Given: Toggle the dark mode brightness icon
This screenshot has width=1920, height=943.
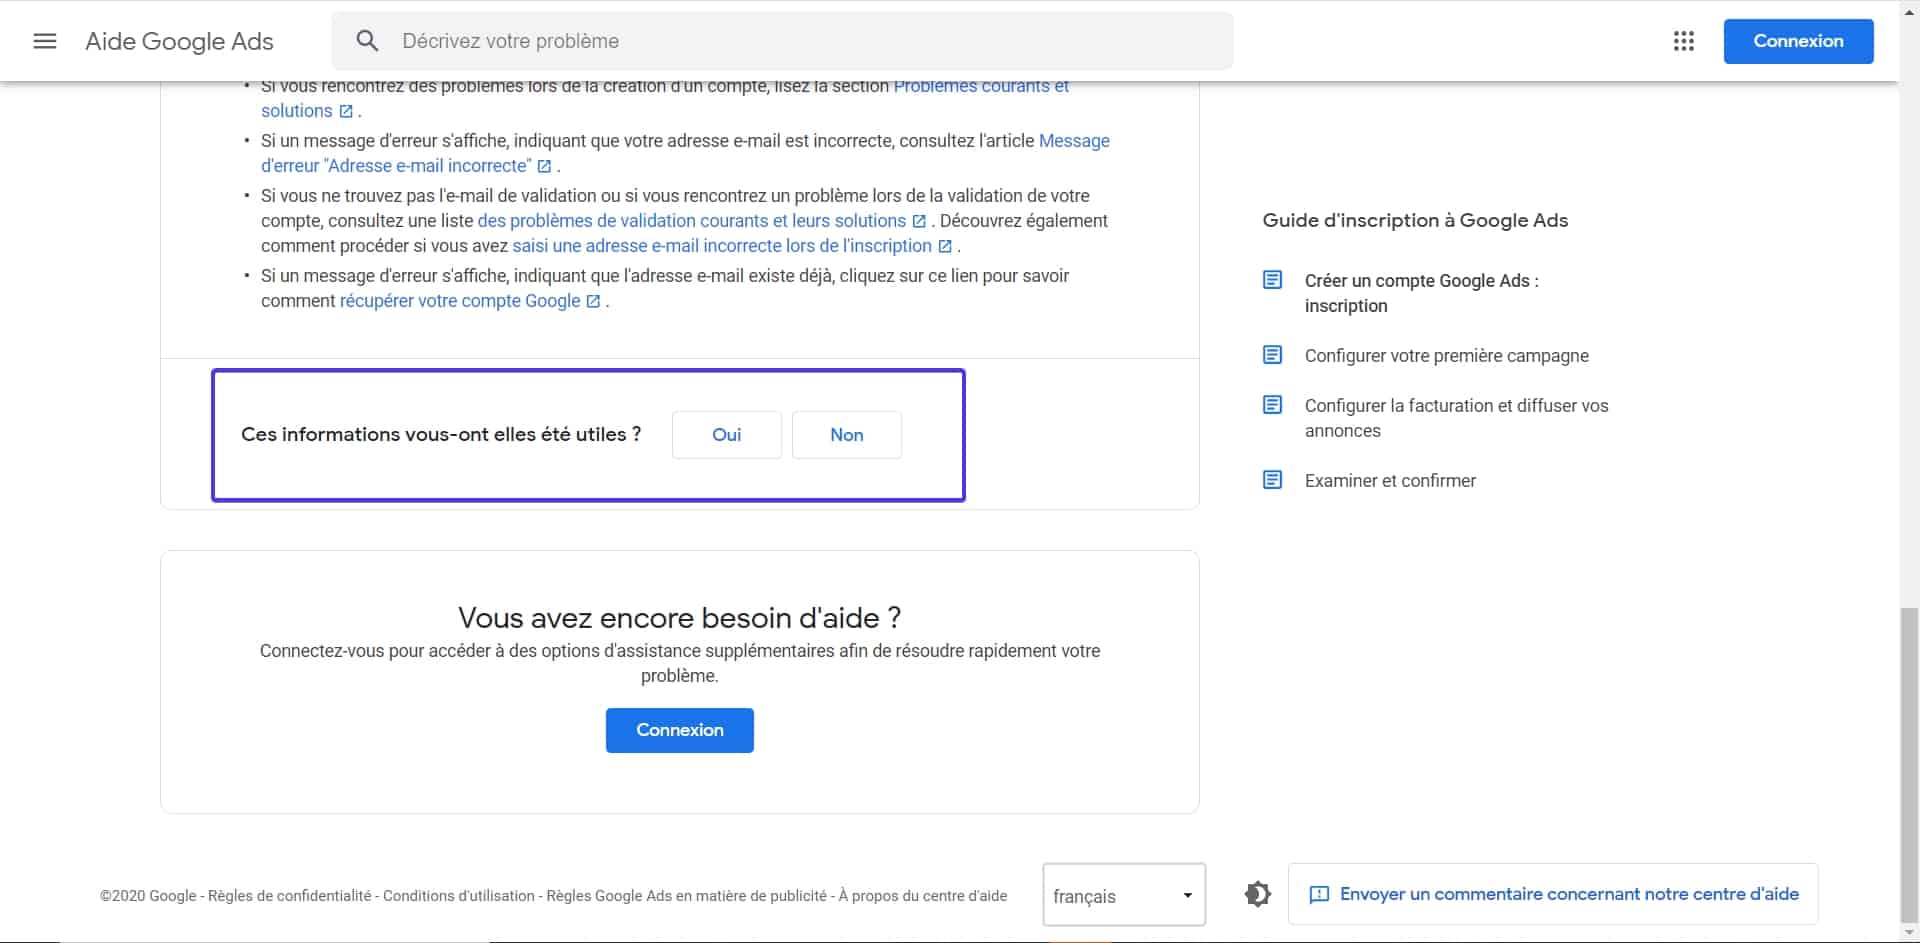Looking at the screenshot, I should pos(1257,894).
